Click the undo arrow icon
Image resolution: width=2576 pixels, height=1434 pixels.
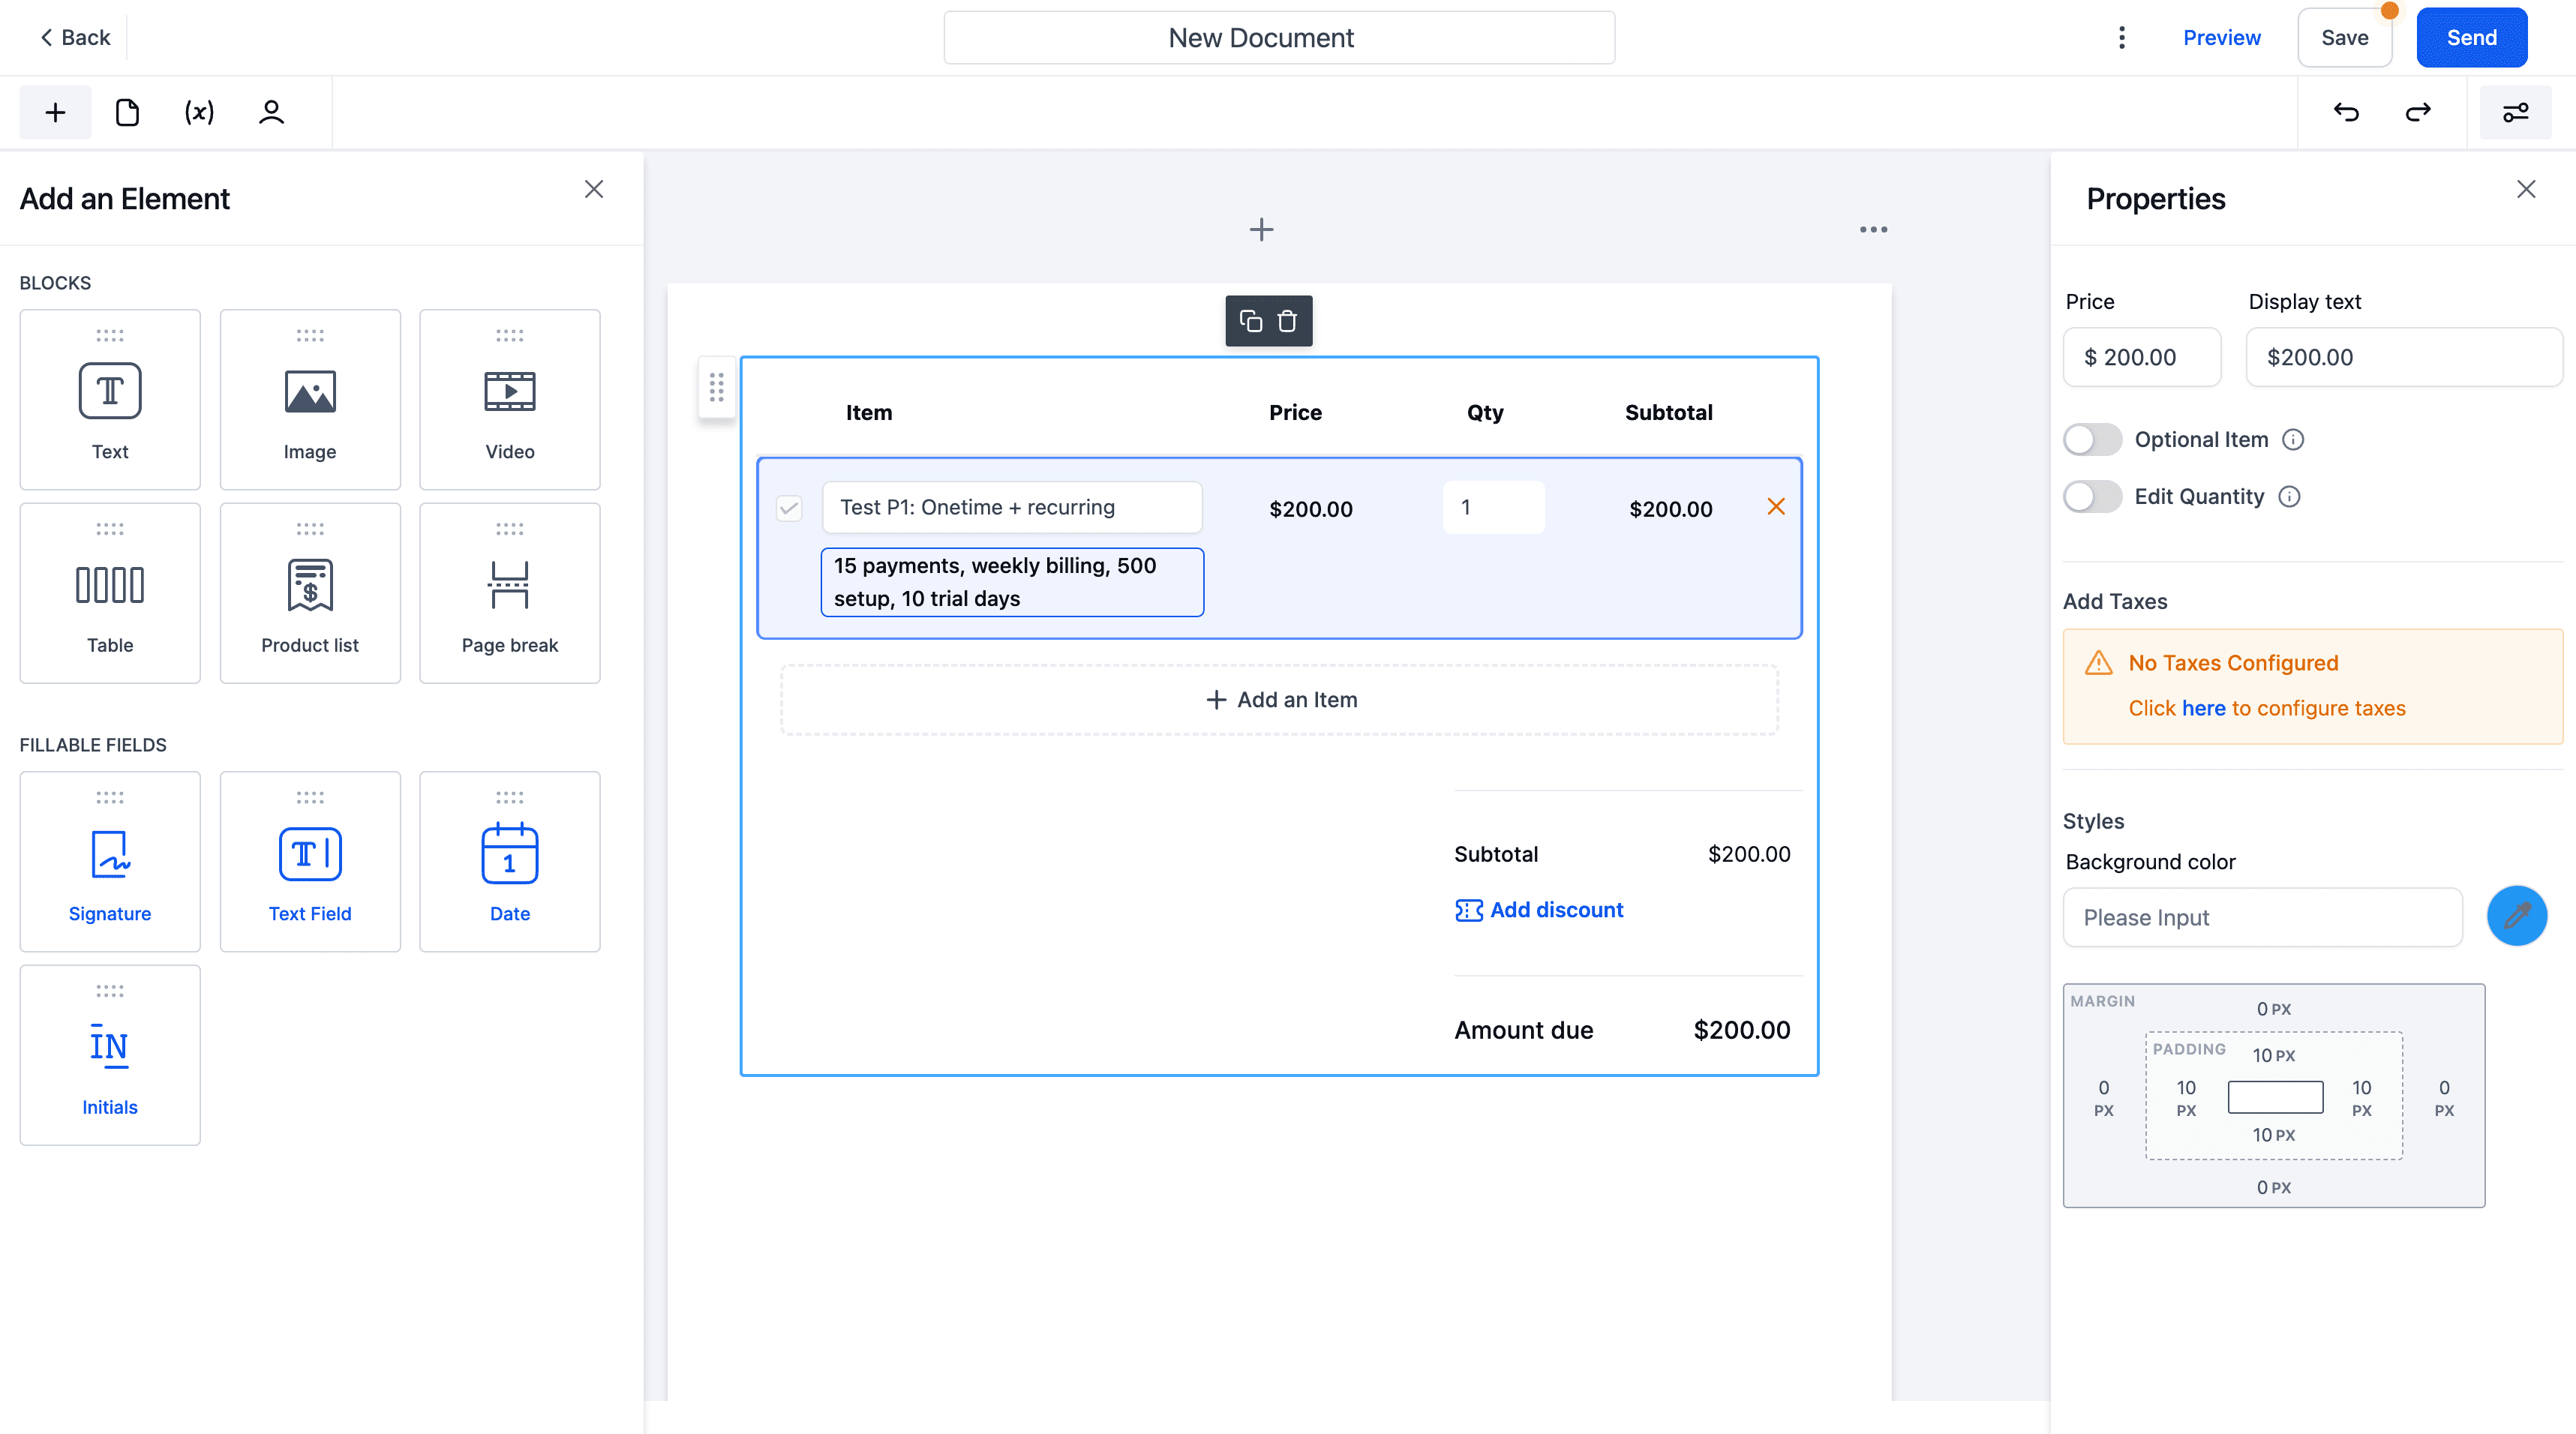2346,112
